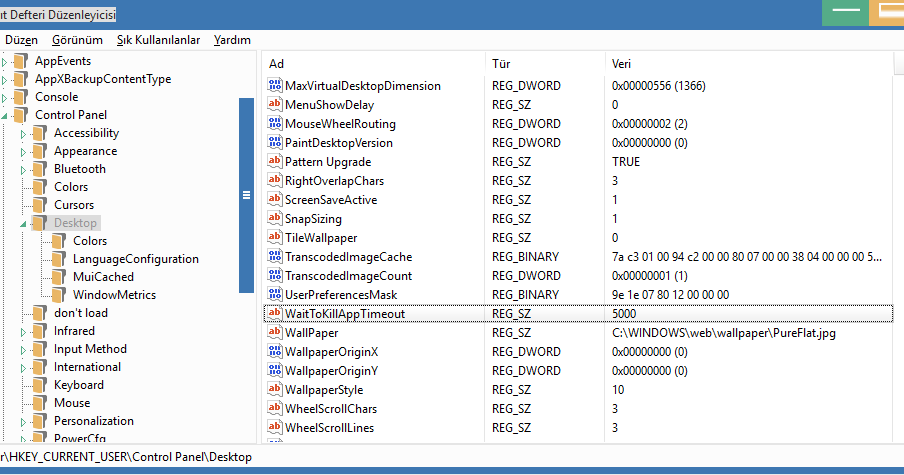Expand the Accessibility key
904x475 pixels.
[23, 134]
